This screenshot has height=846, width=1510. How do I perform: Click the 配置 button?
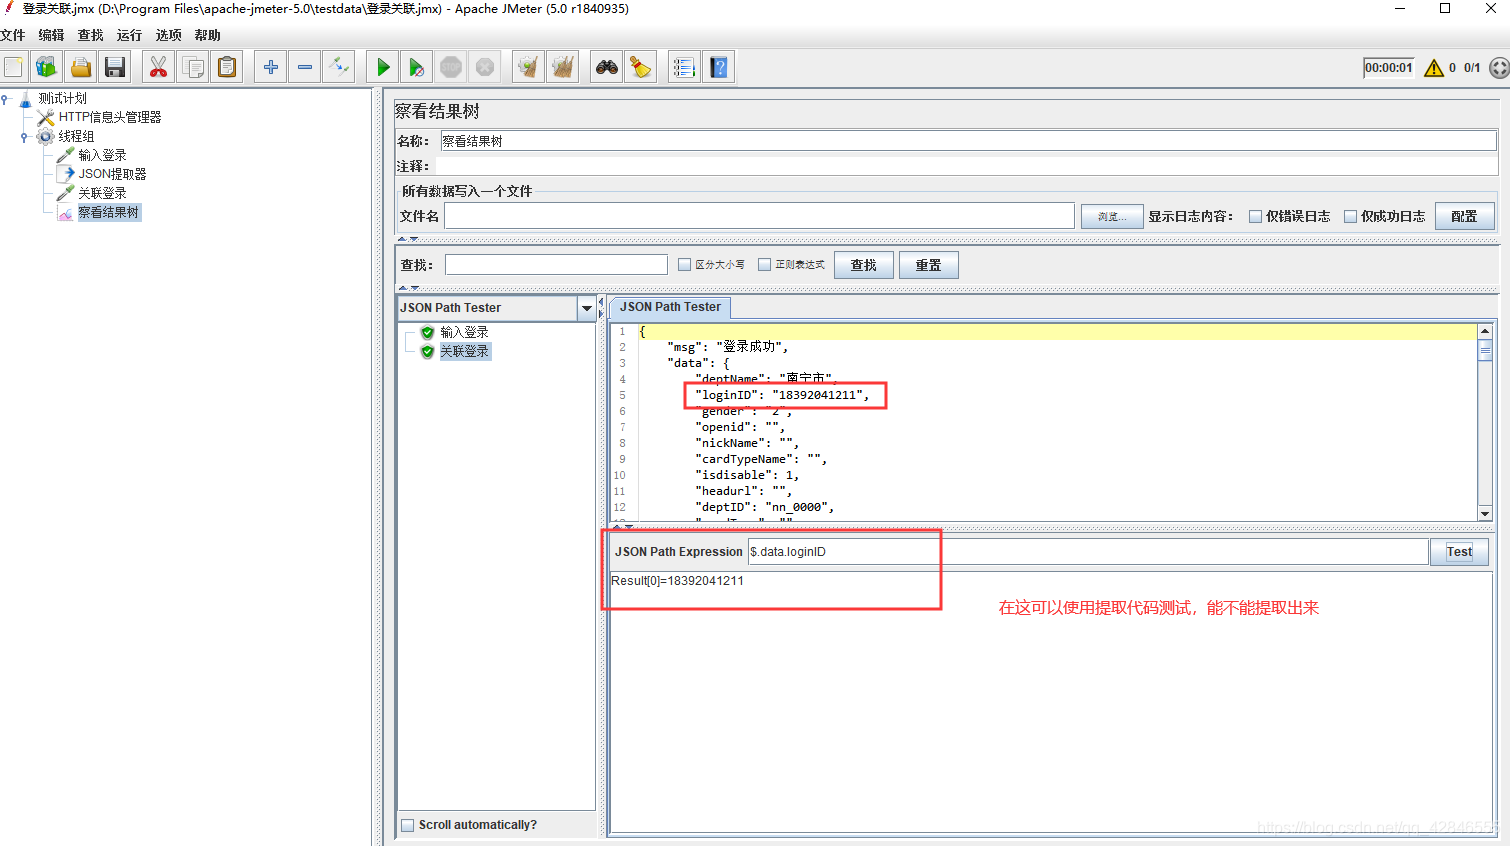point(1465,216)
